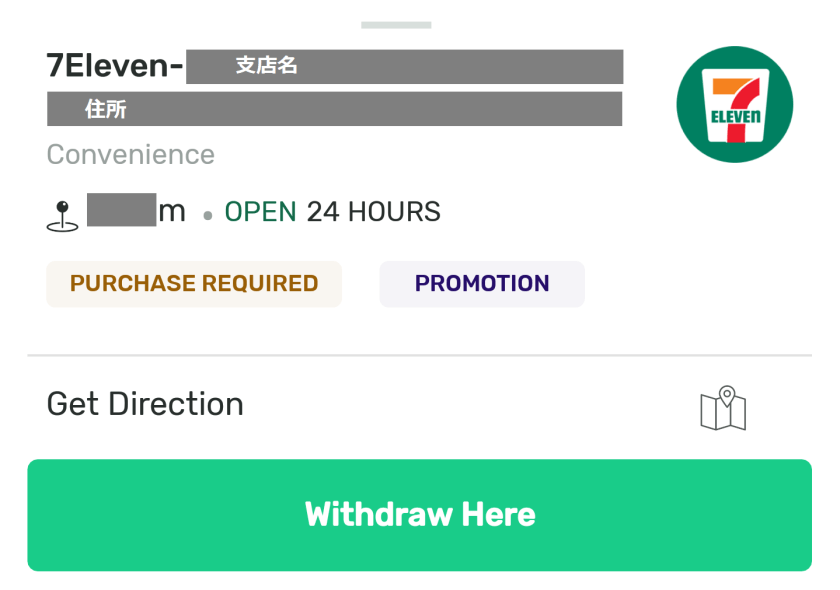Click the divider line above Get Direction

420,355
